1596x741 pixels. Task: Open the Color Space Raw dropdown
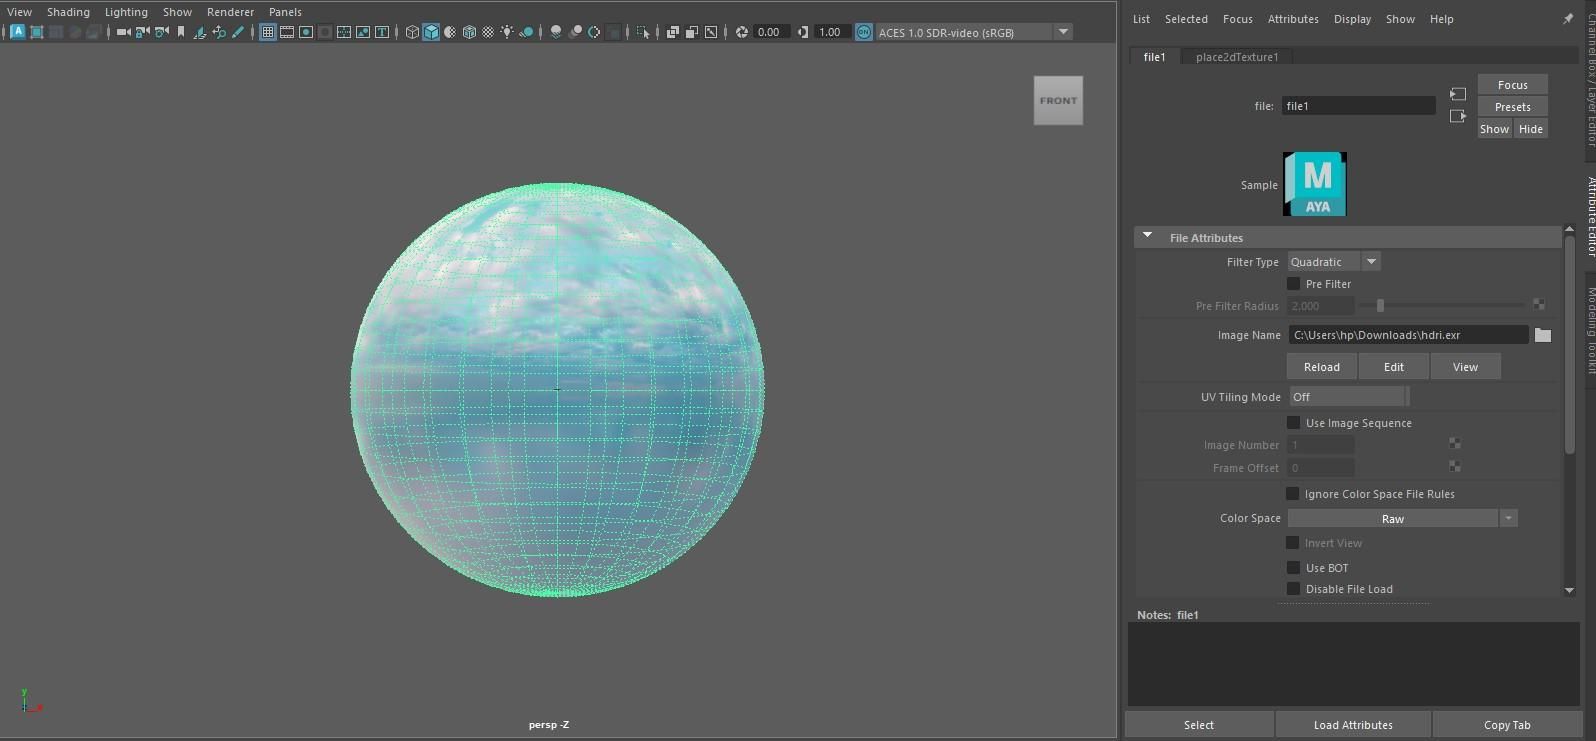click(1402, 518)
